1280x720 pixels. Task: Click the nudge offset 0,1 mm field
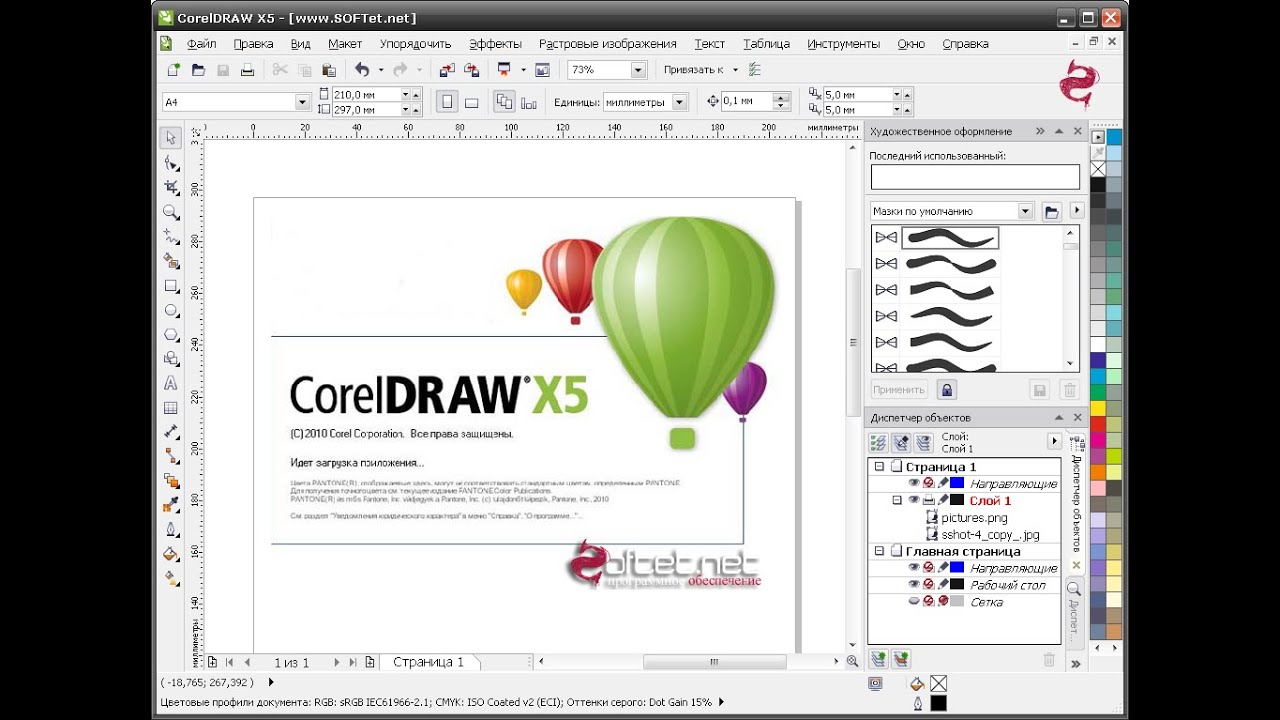[745, 102]
